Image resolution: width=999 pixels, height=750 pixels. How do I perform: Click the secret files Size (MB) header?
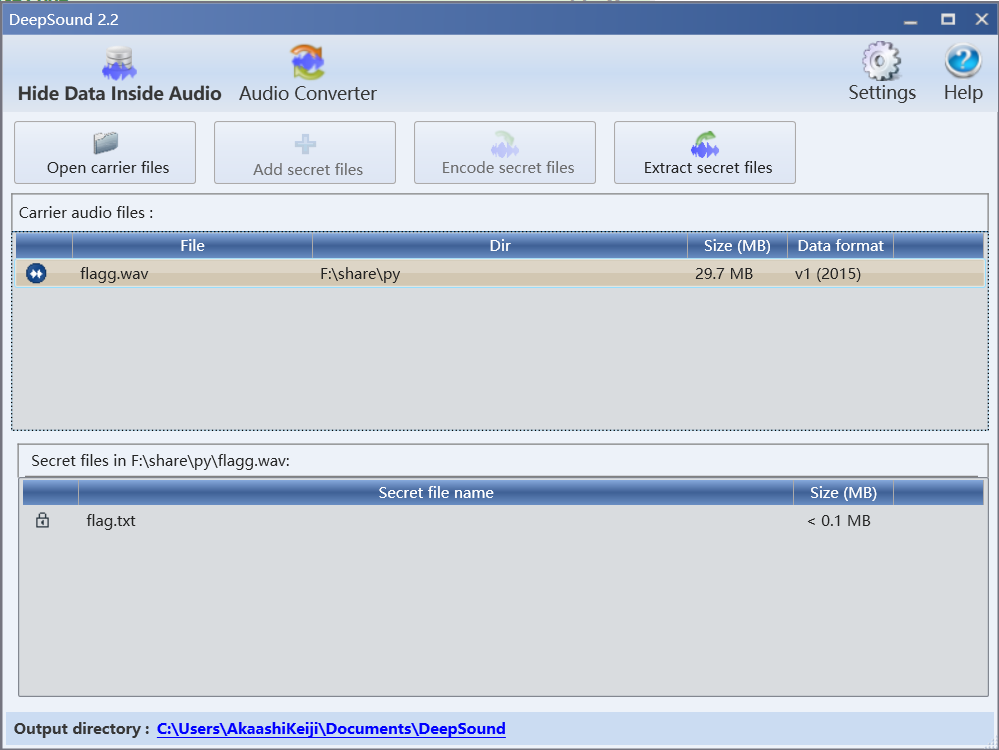843,493
